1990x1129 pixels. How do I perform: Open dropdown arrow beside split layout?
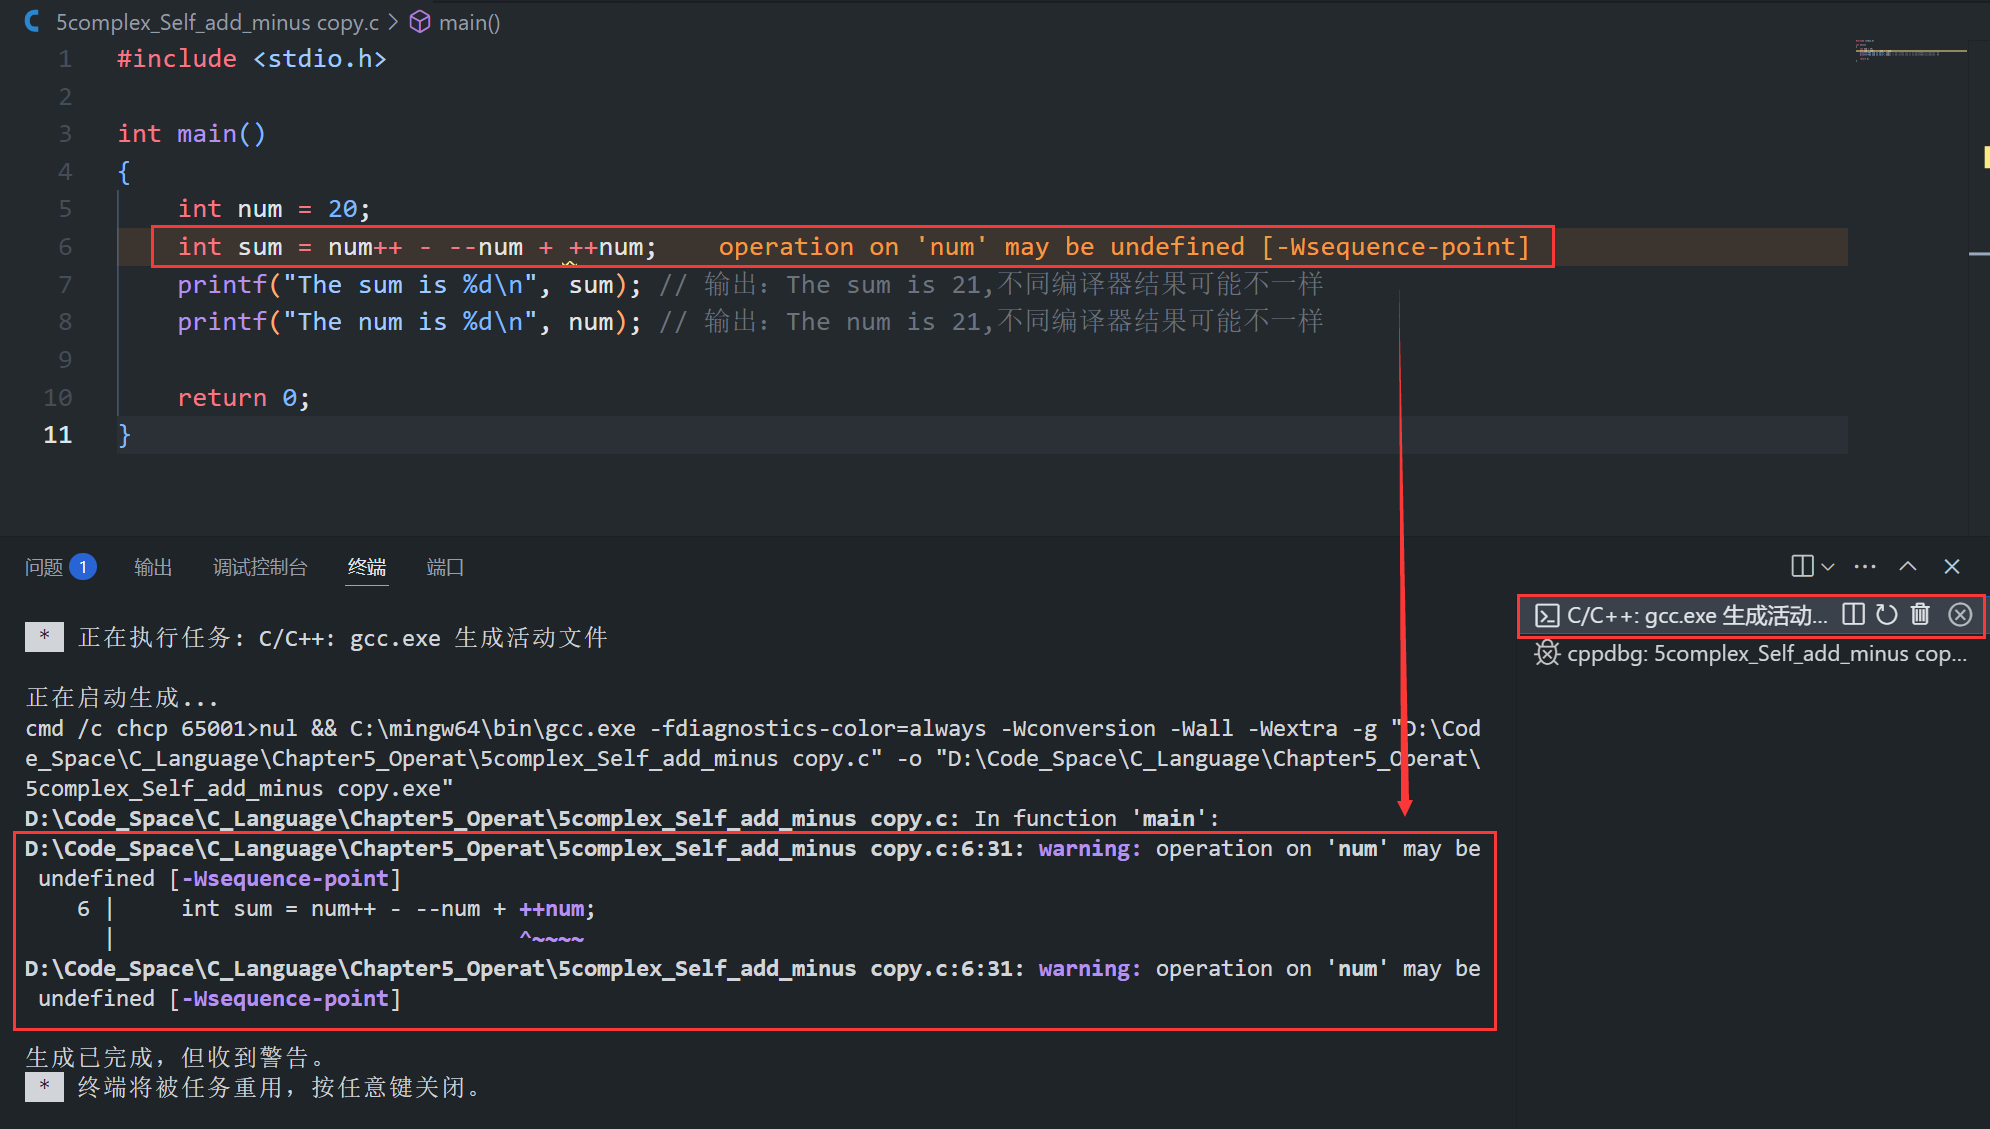[x=1828, y=567]
